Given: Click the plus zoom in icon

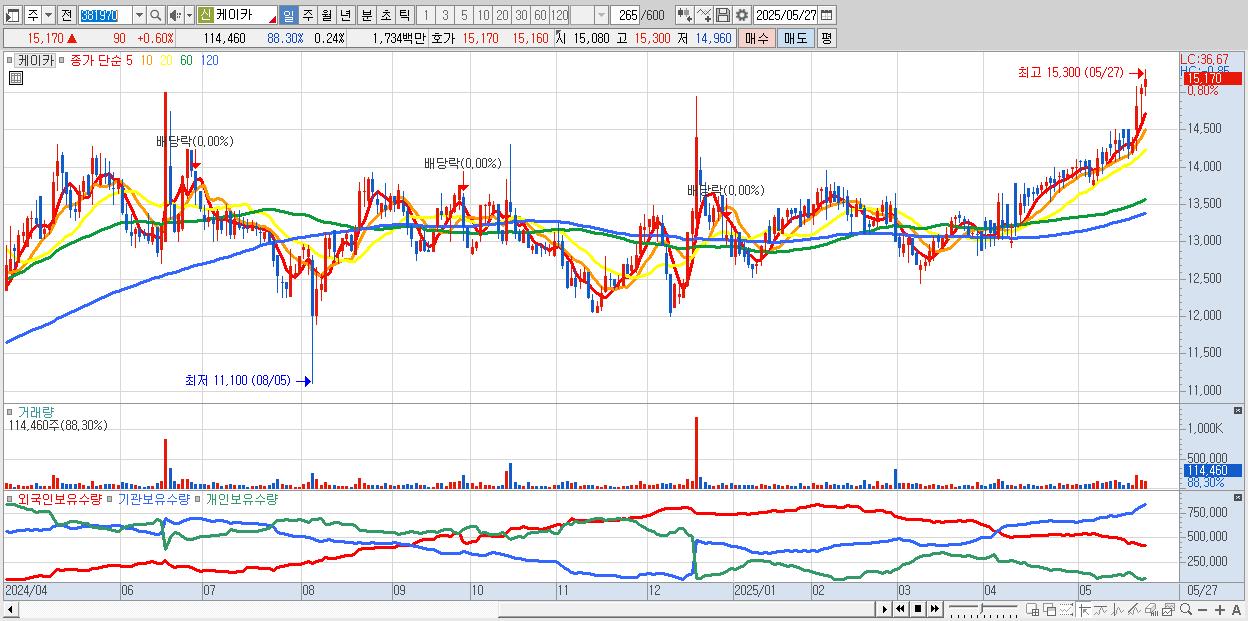Looking at the screenshot, I should (1220, 609).
